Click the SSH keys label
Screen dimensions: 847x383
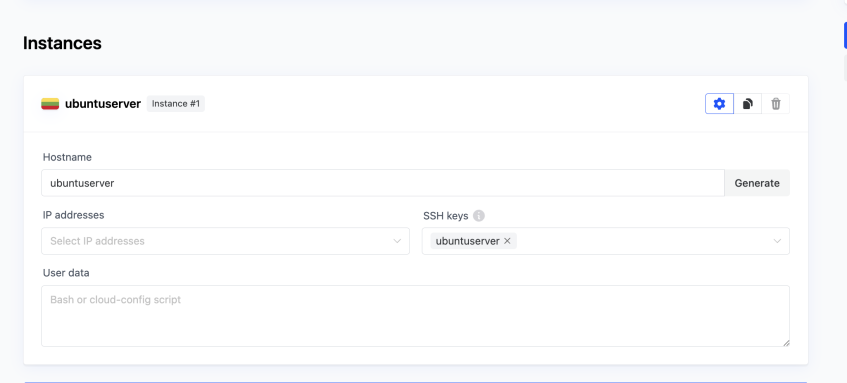click(x=446, y=216)
